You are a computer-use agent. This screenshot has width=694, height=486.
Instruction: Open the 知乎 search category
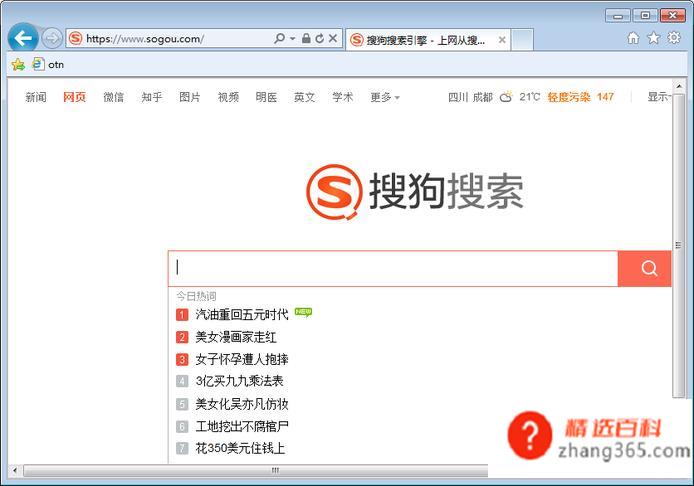click(x=152, y=97)
